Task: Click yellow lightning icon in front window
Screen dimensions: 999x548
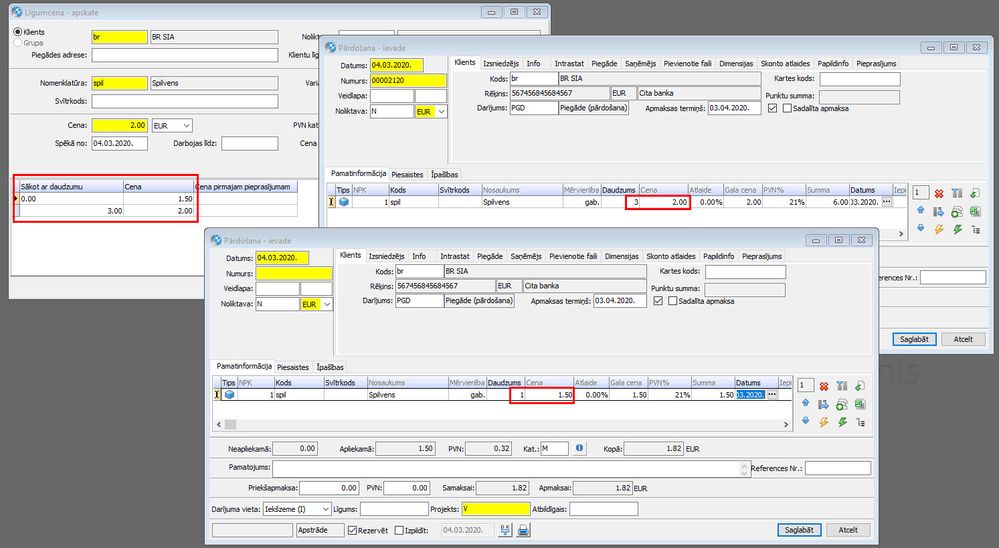Action: [x=824, y=422]
